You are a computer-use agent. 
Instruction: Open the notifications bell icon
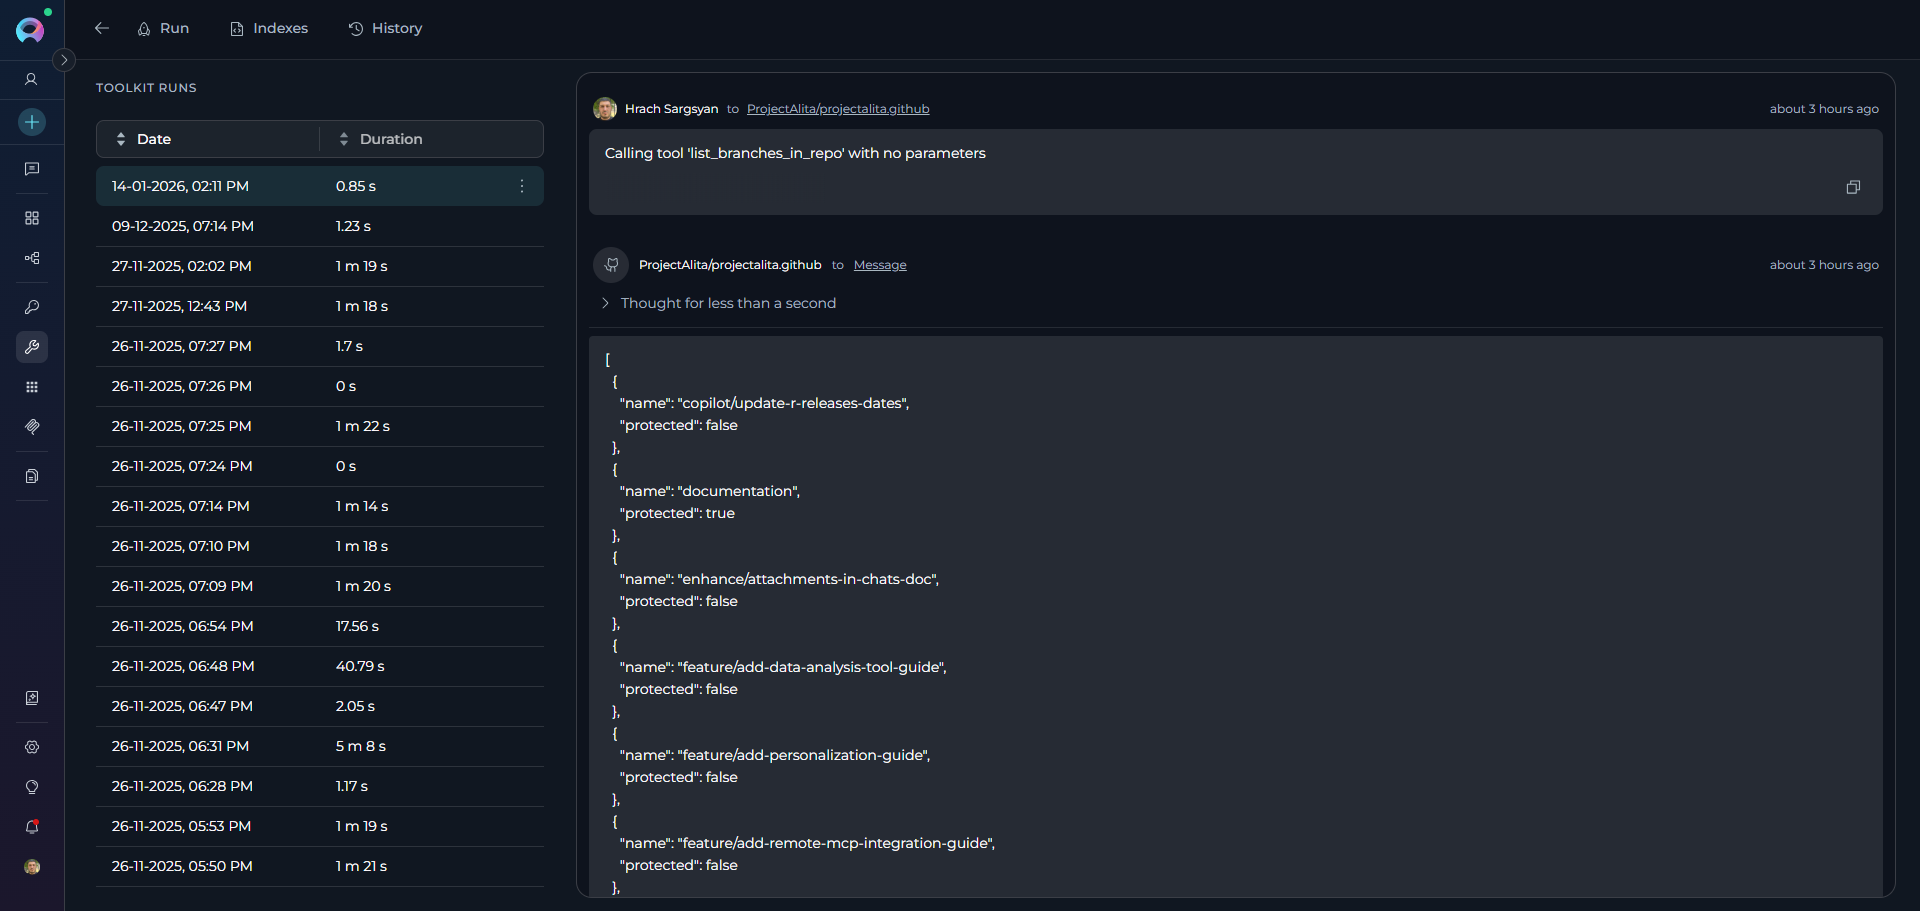pyautogui.click(x=32, y=827)
